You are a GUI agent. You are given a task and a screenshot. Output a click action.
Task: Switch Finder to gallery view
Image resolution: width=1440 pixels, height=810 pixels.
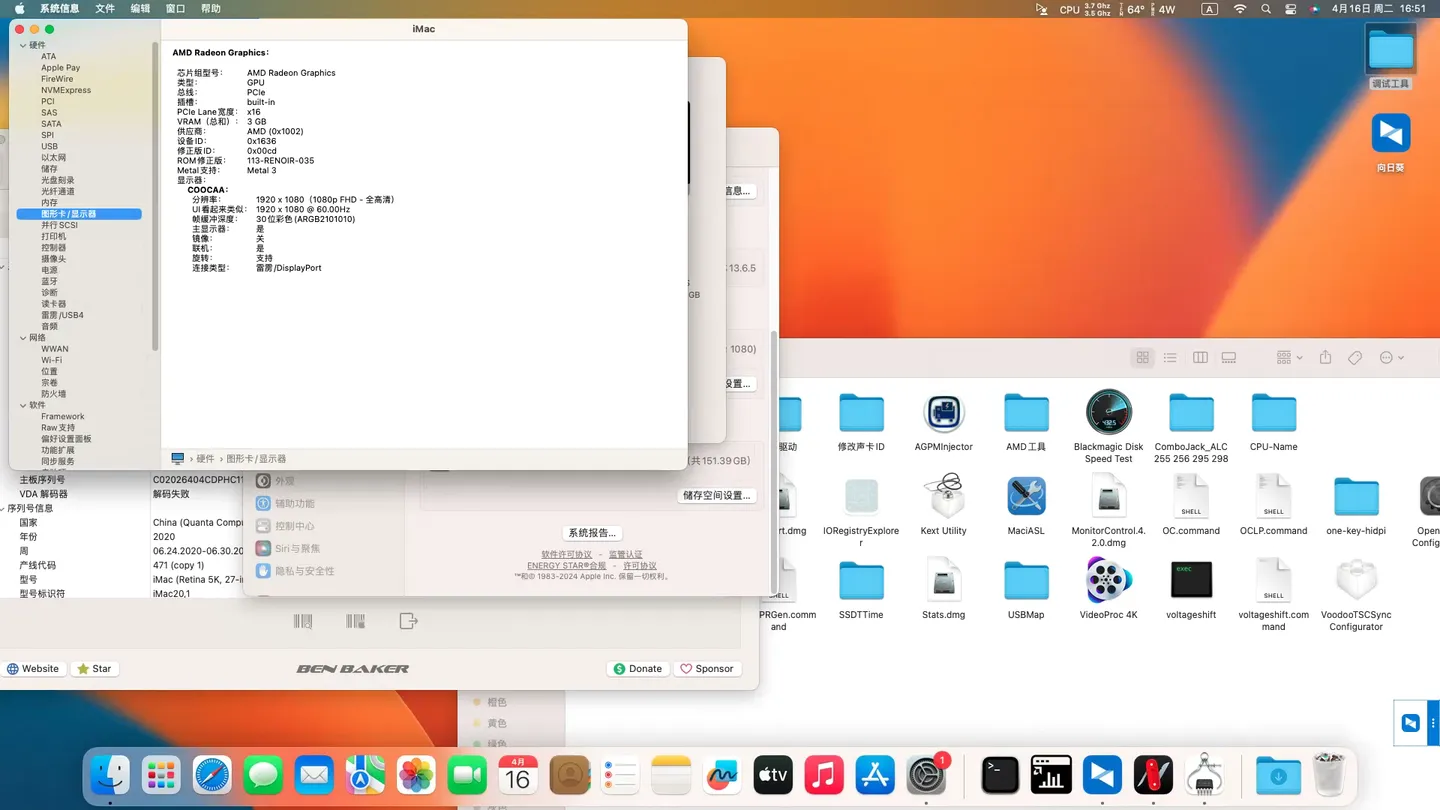(x=1229, y=358)
